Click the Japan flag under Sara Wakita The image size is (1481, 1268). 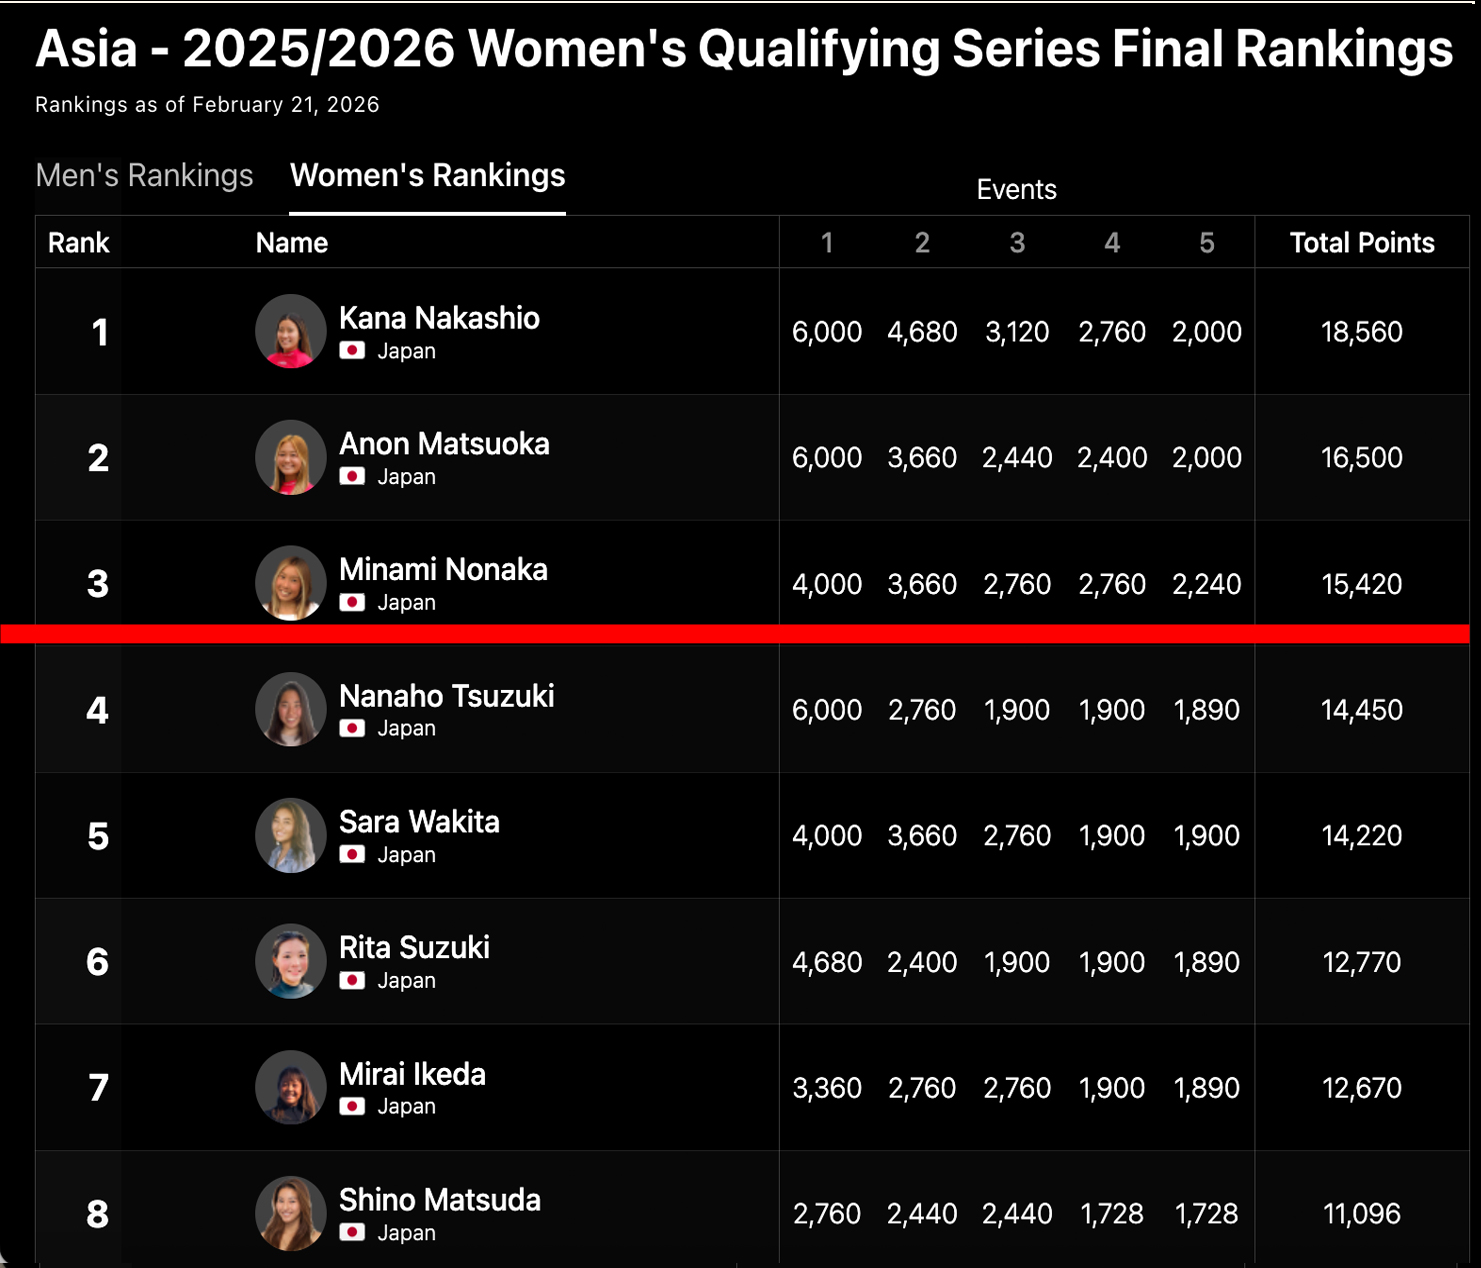(x=352, y=855)
